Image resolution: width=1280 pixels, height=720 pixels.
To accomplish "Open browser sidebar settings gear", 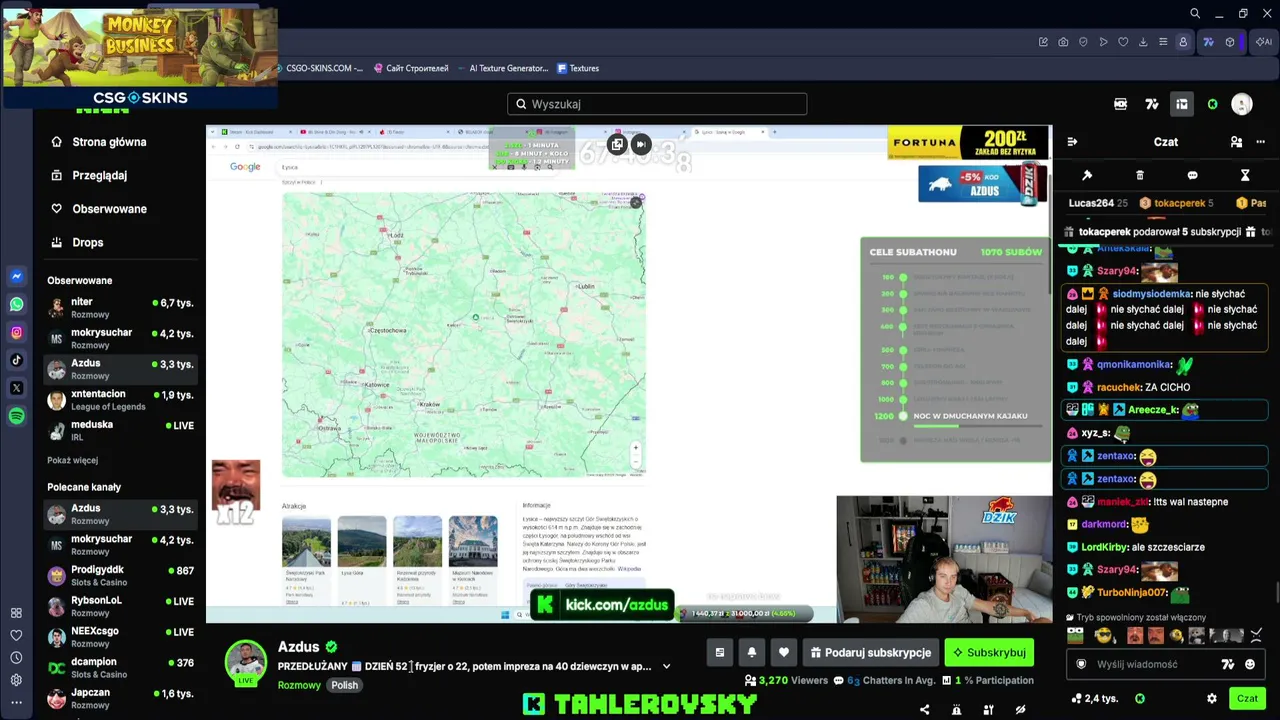I will click(16, 680).
